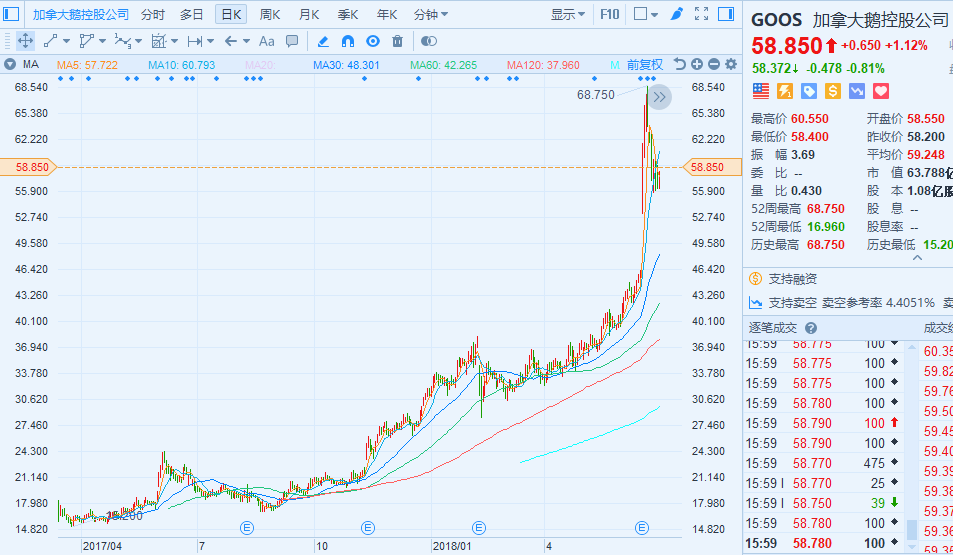The height and width of the screenshot is (555, 953).
Task: Toggle drawing visibility eye icon
Action: 373,41
